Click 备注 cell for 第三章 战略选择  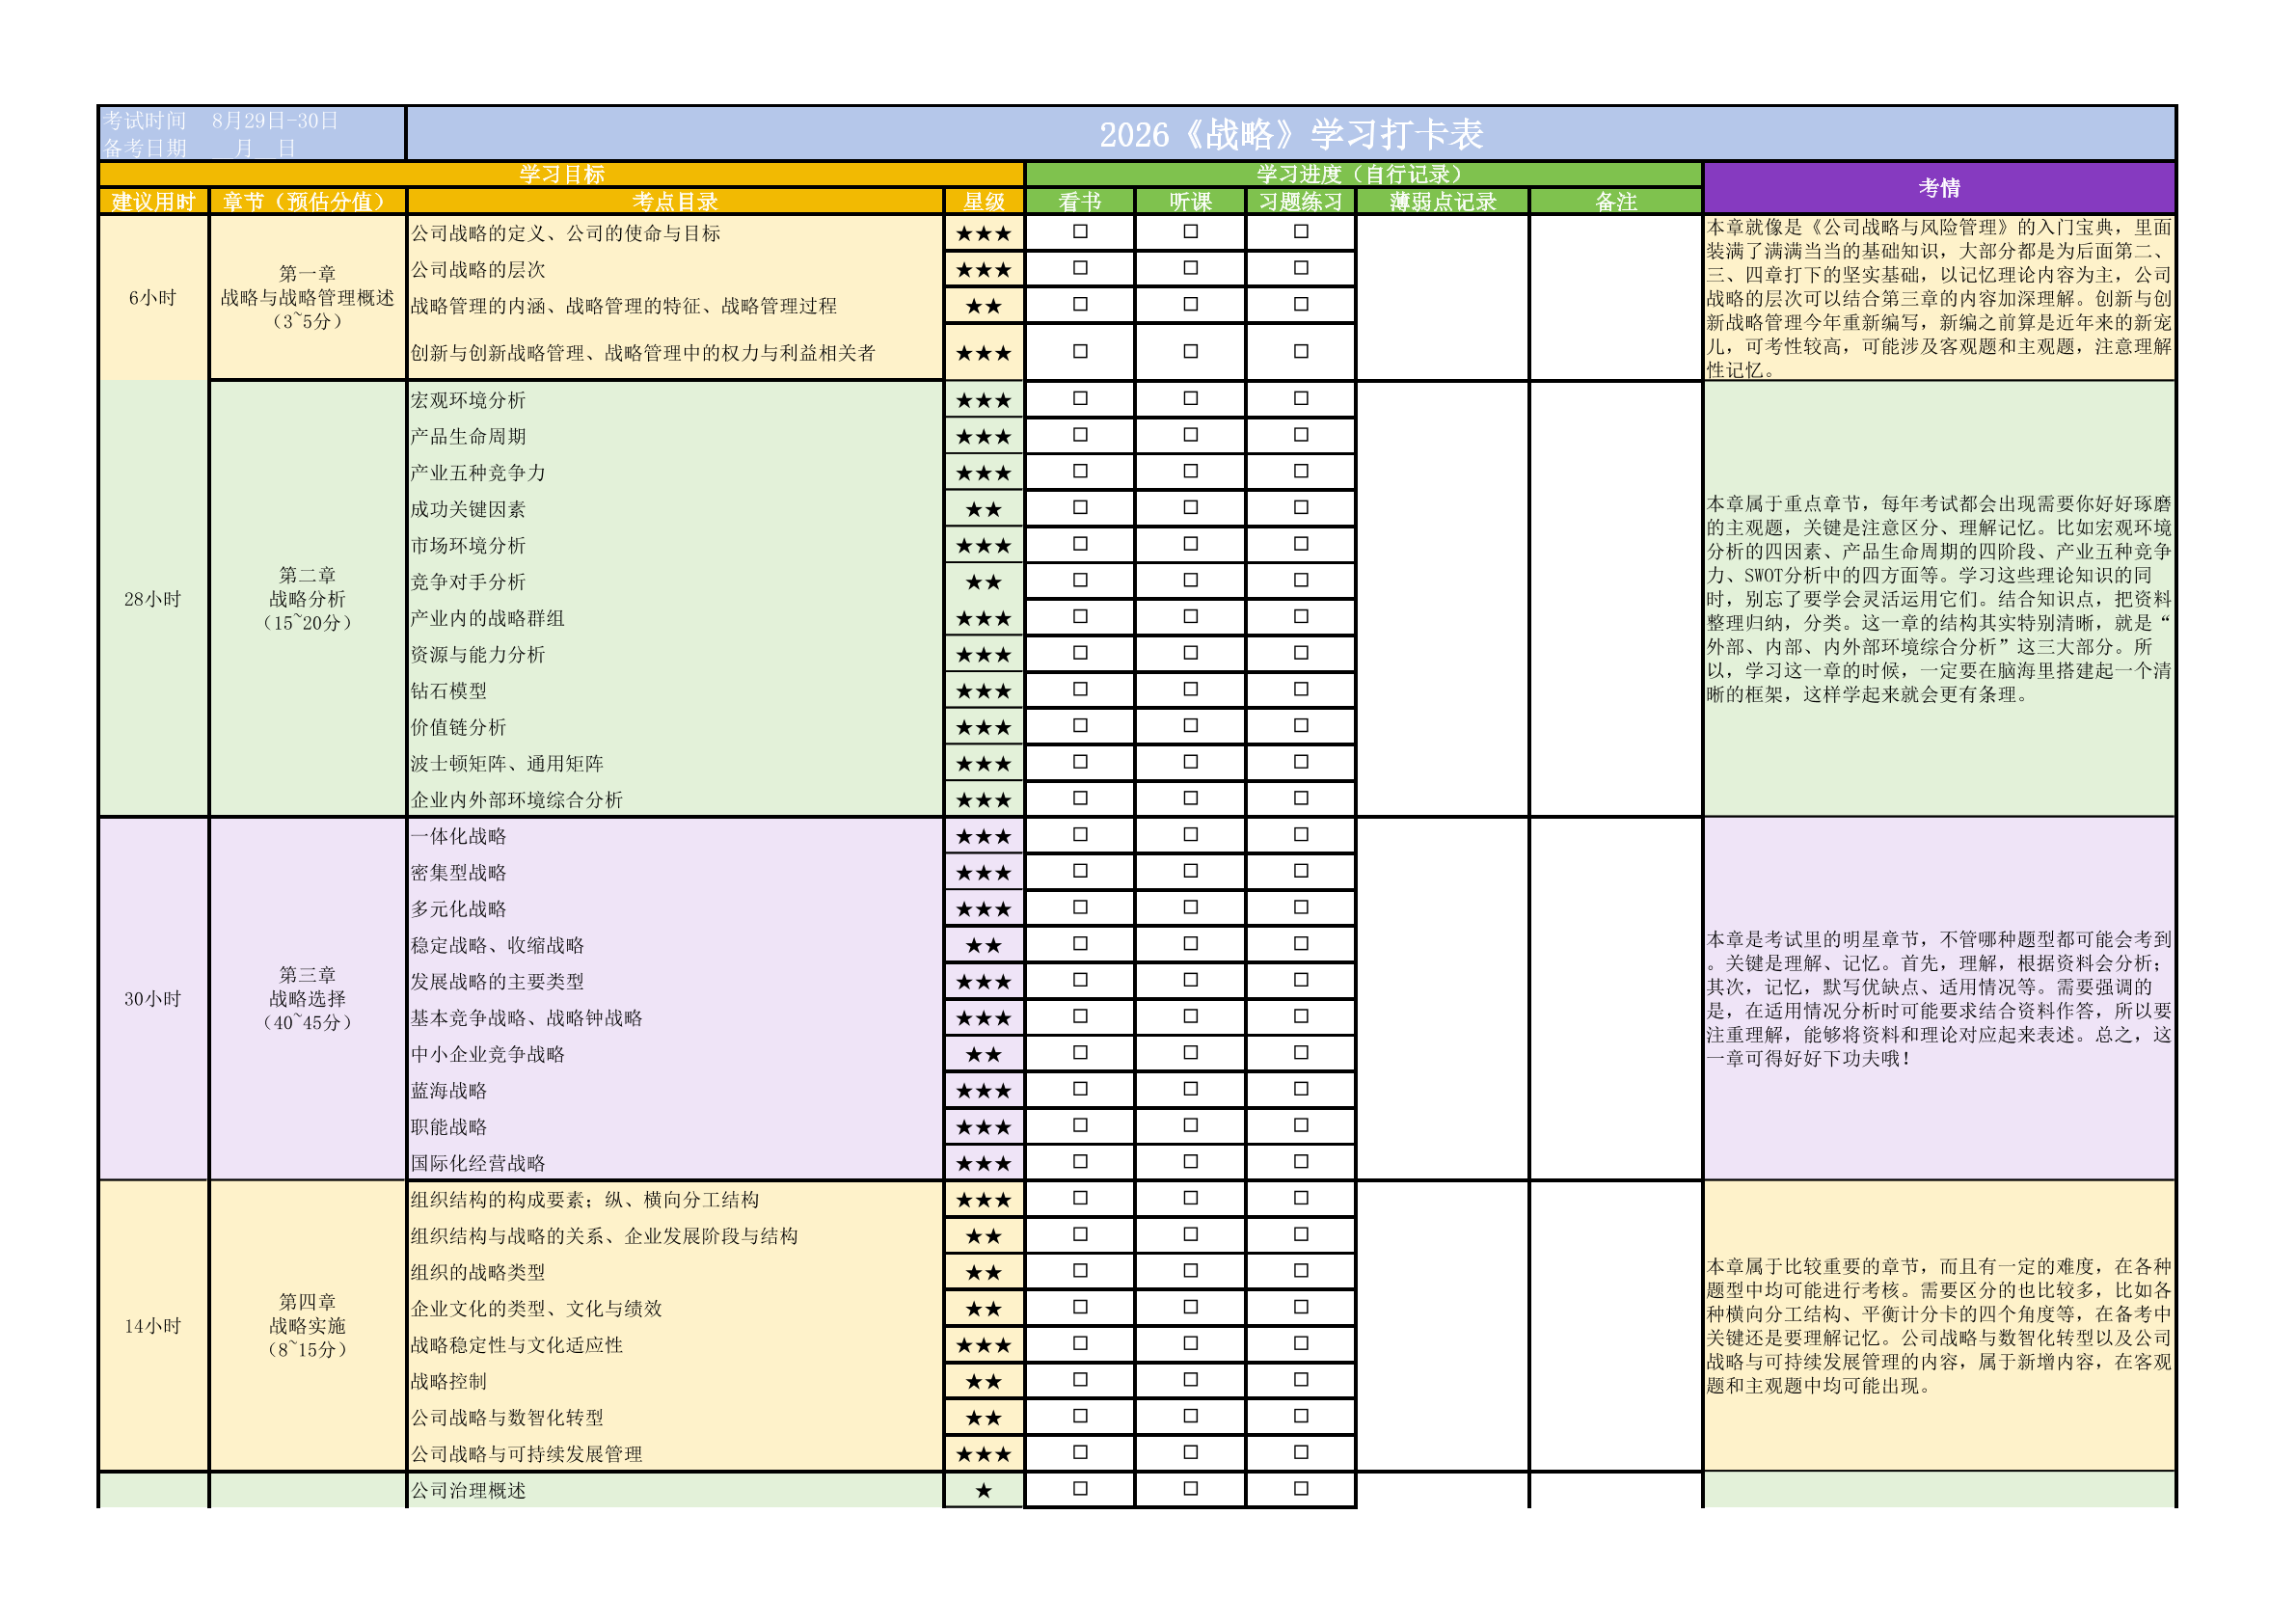[x=1615, y=998]
